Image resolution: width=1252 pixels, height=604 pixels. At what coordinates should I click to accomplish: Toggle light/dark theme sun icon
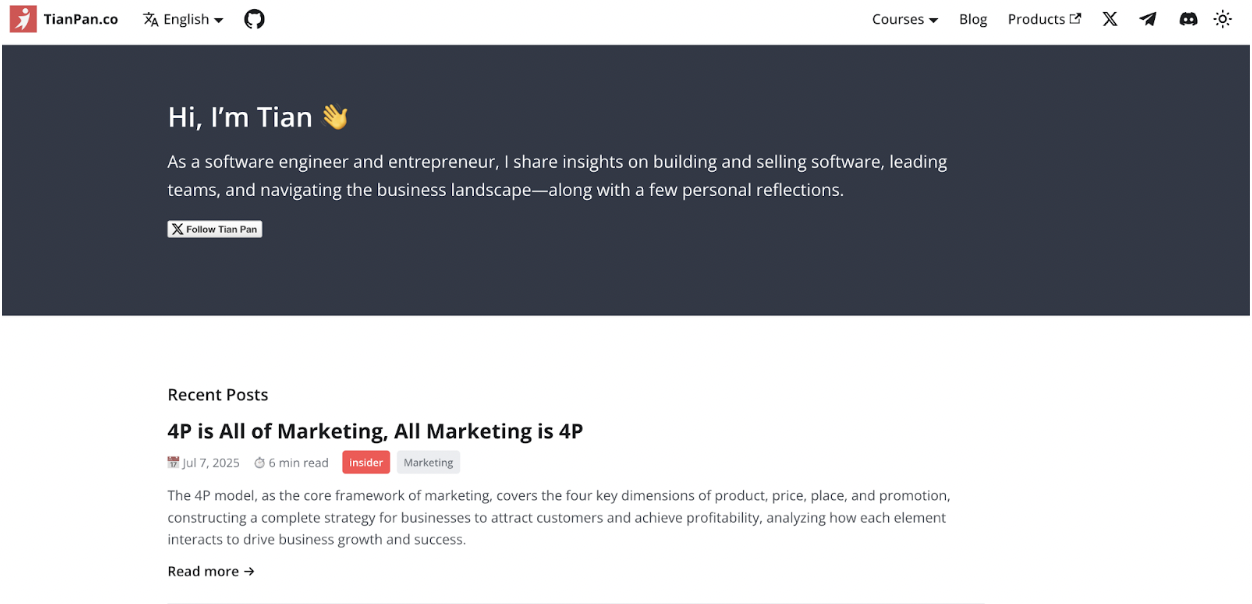pyautogui.click(x=1223, y=19)
